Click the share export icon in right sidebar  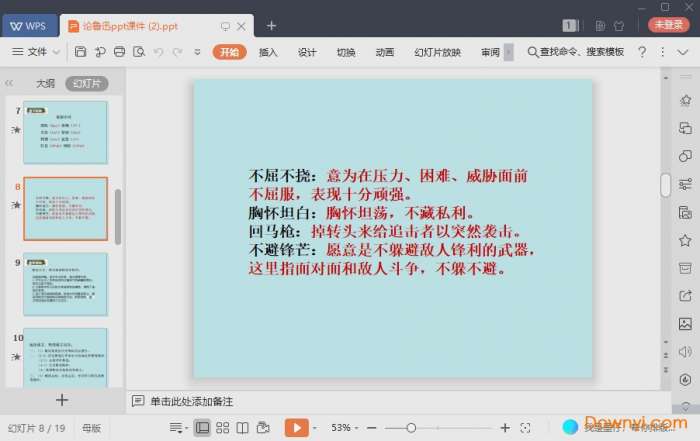click(x=685, y=295)
